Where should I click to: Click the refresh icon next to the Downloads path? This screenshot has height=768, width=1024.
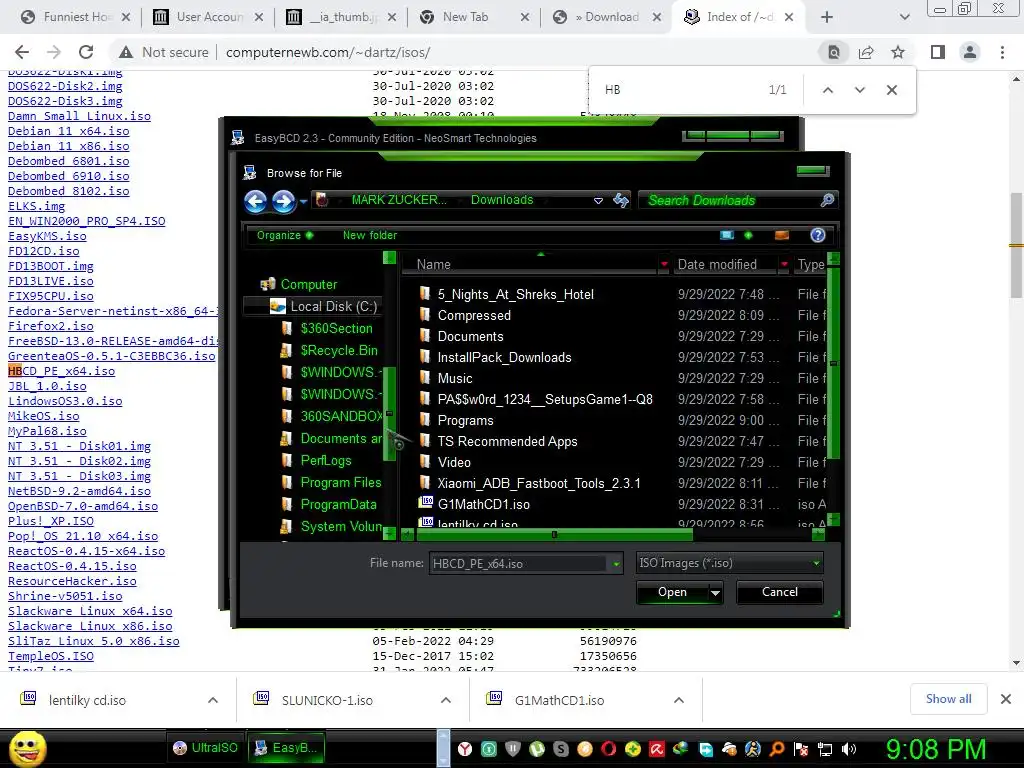(621, 200)
